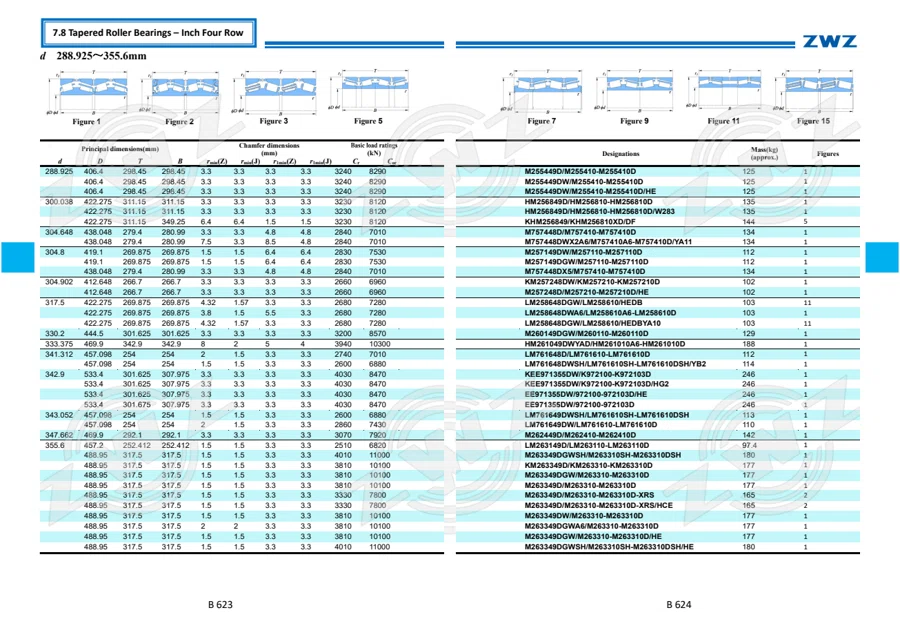900x637 pixels.
Task: Click designation M255449DW/M255410-M255410D/HE
Action: (590, 192)
